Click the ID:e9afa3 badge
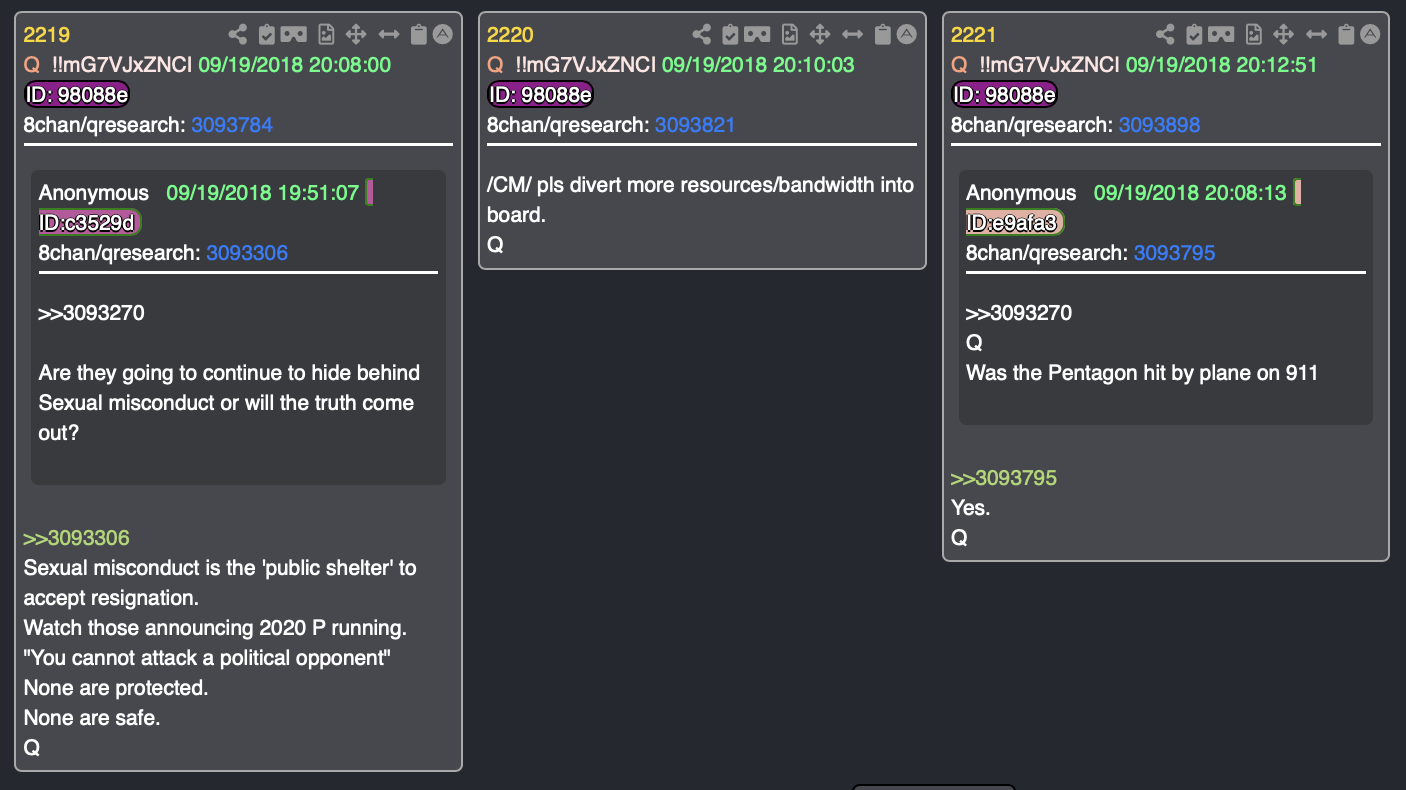Image resolution: width=1406 pixels, height=790 pixels. [1015, 223]
